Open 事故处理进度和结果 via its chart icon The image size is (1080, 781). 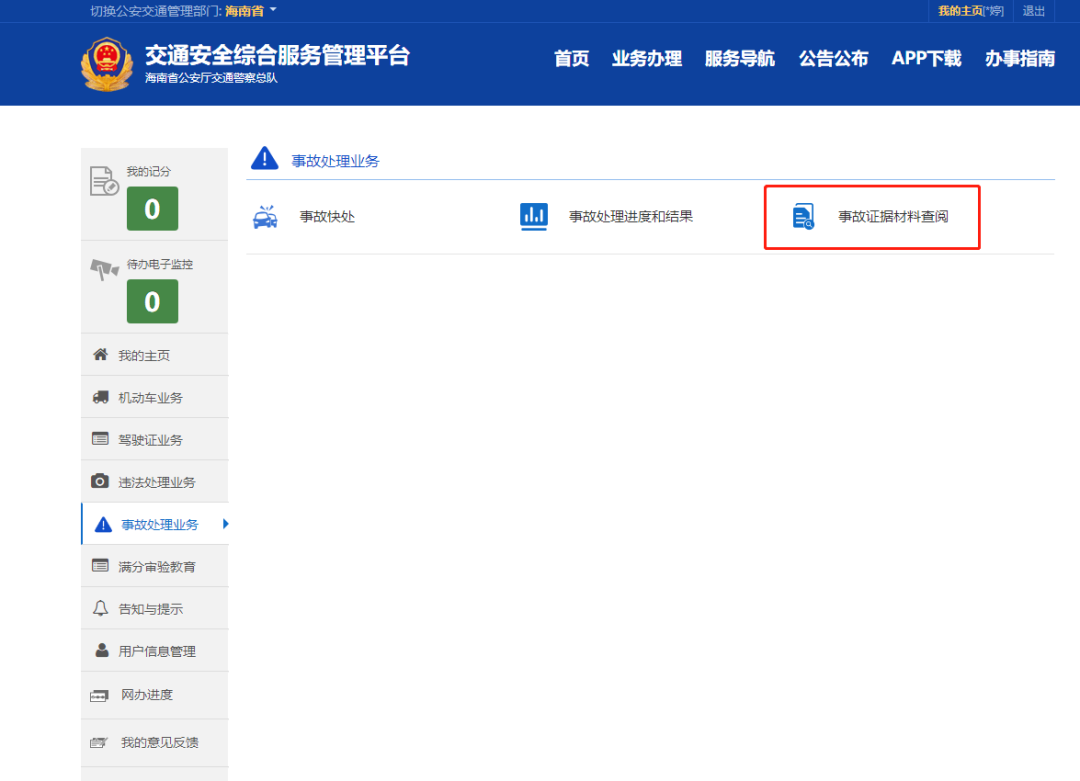(x=533, y=216)
